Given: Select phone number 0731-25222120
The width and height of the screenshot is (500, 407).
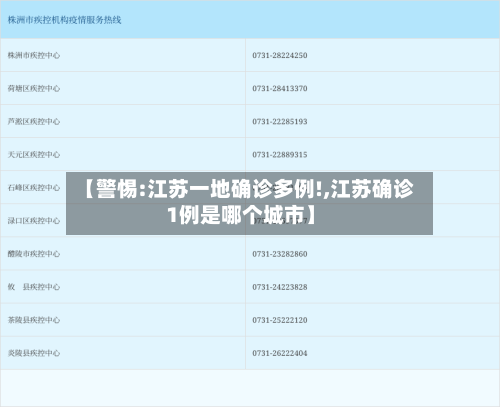Looking at the screenshot, I should coord(280,320).
